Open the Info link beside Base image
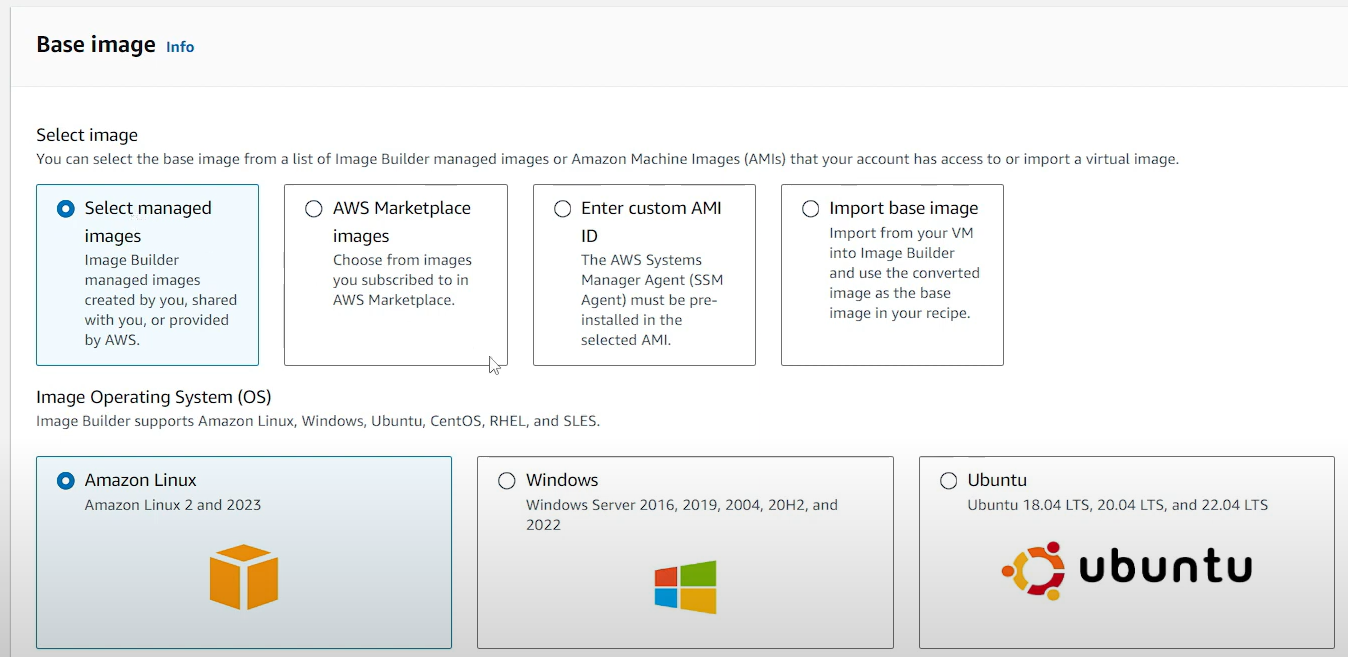Viewport: 1348px width, 657px height. 180,47
